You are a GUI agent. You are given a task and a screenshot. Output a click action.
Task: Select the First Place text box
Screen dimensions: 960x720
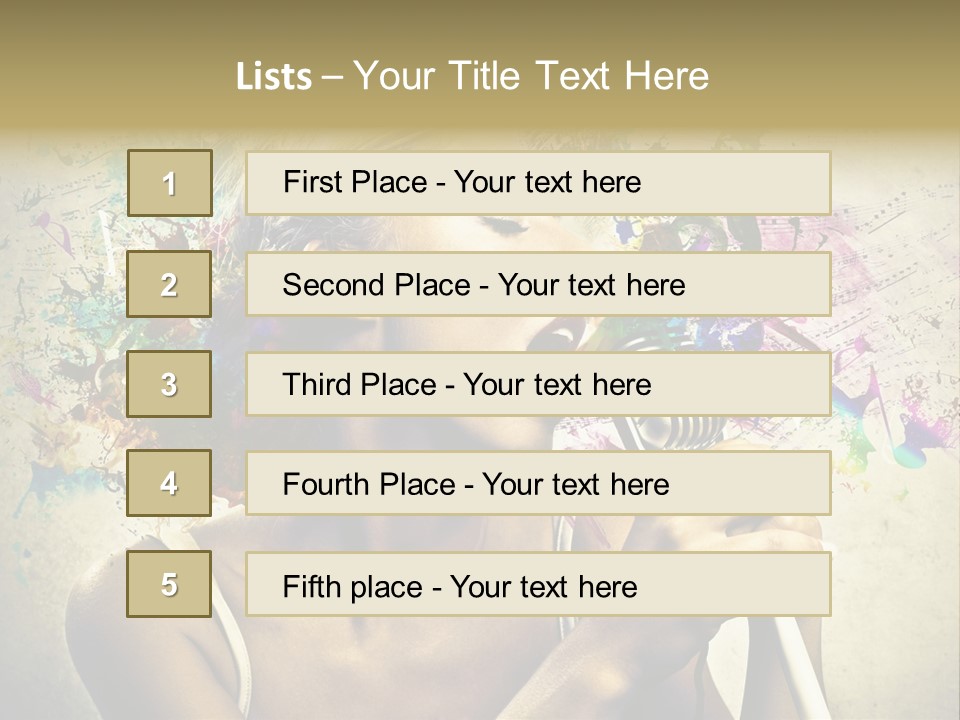538,183
